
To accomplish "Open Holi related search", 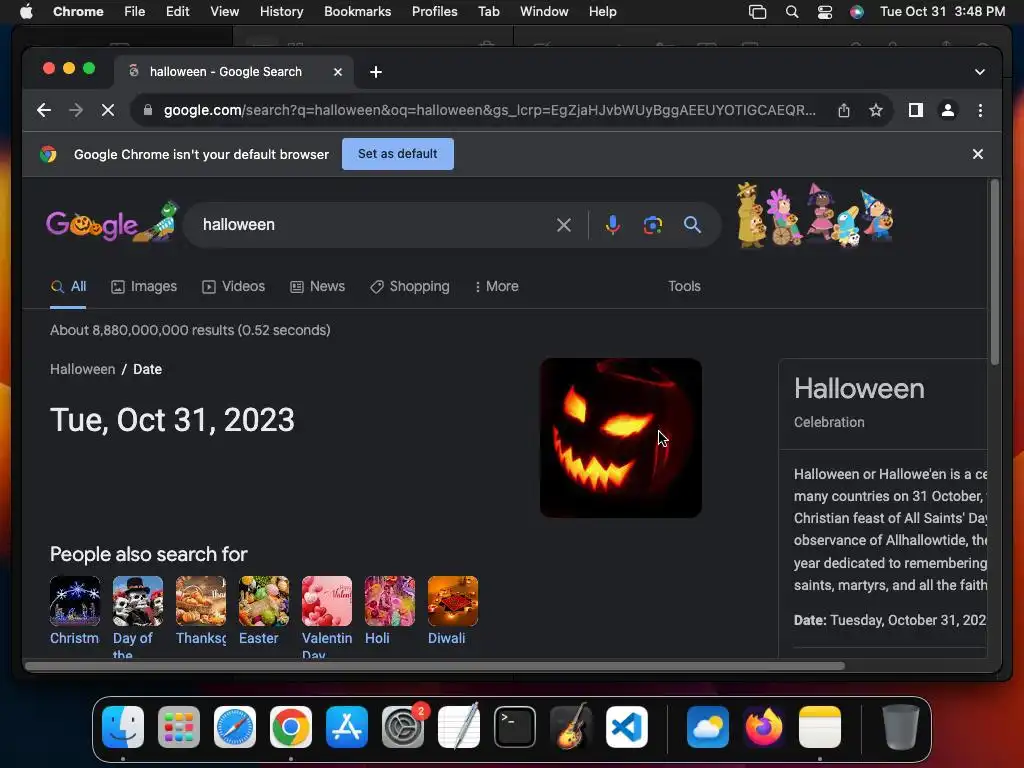I will coord(390,611).
